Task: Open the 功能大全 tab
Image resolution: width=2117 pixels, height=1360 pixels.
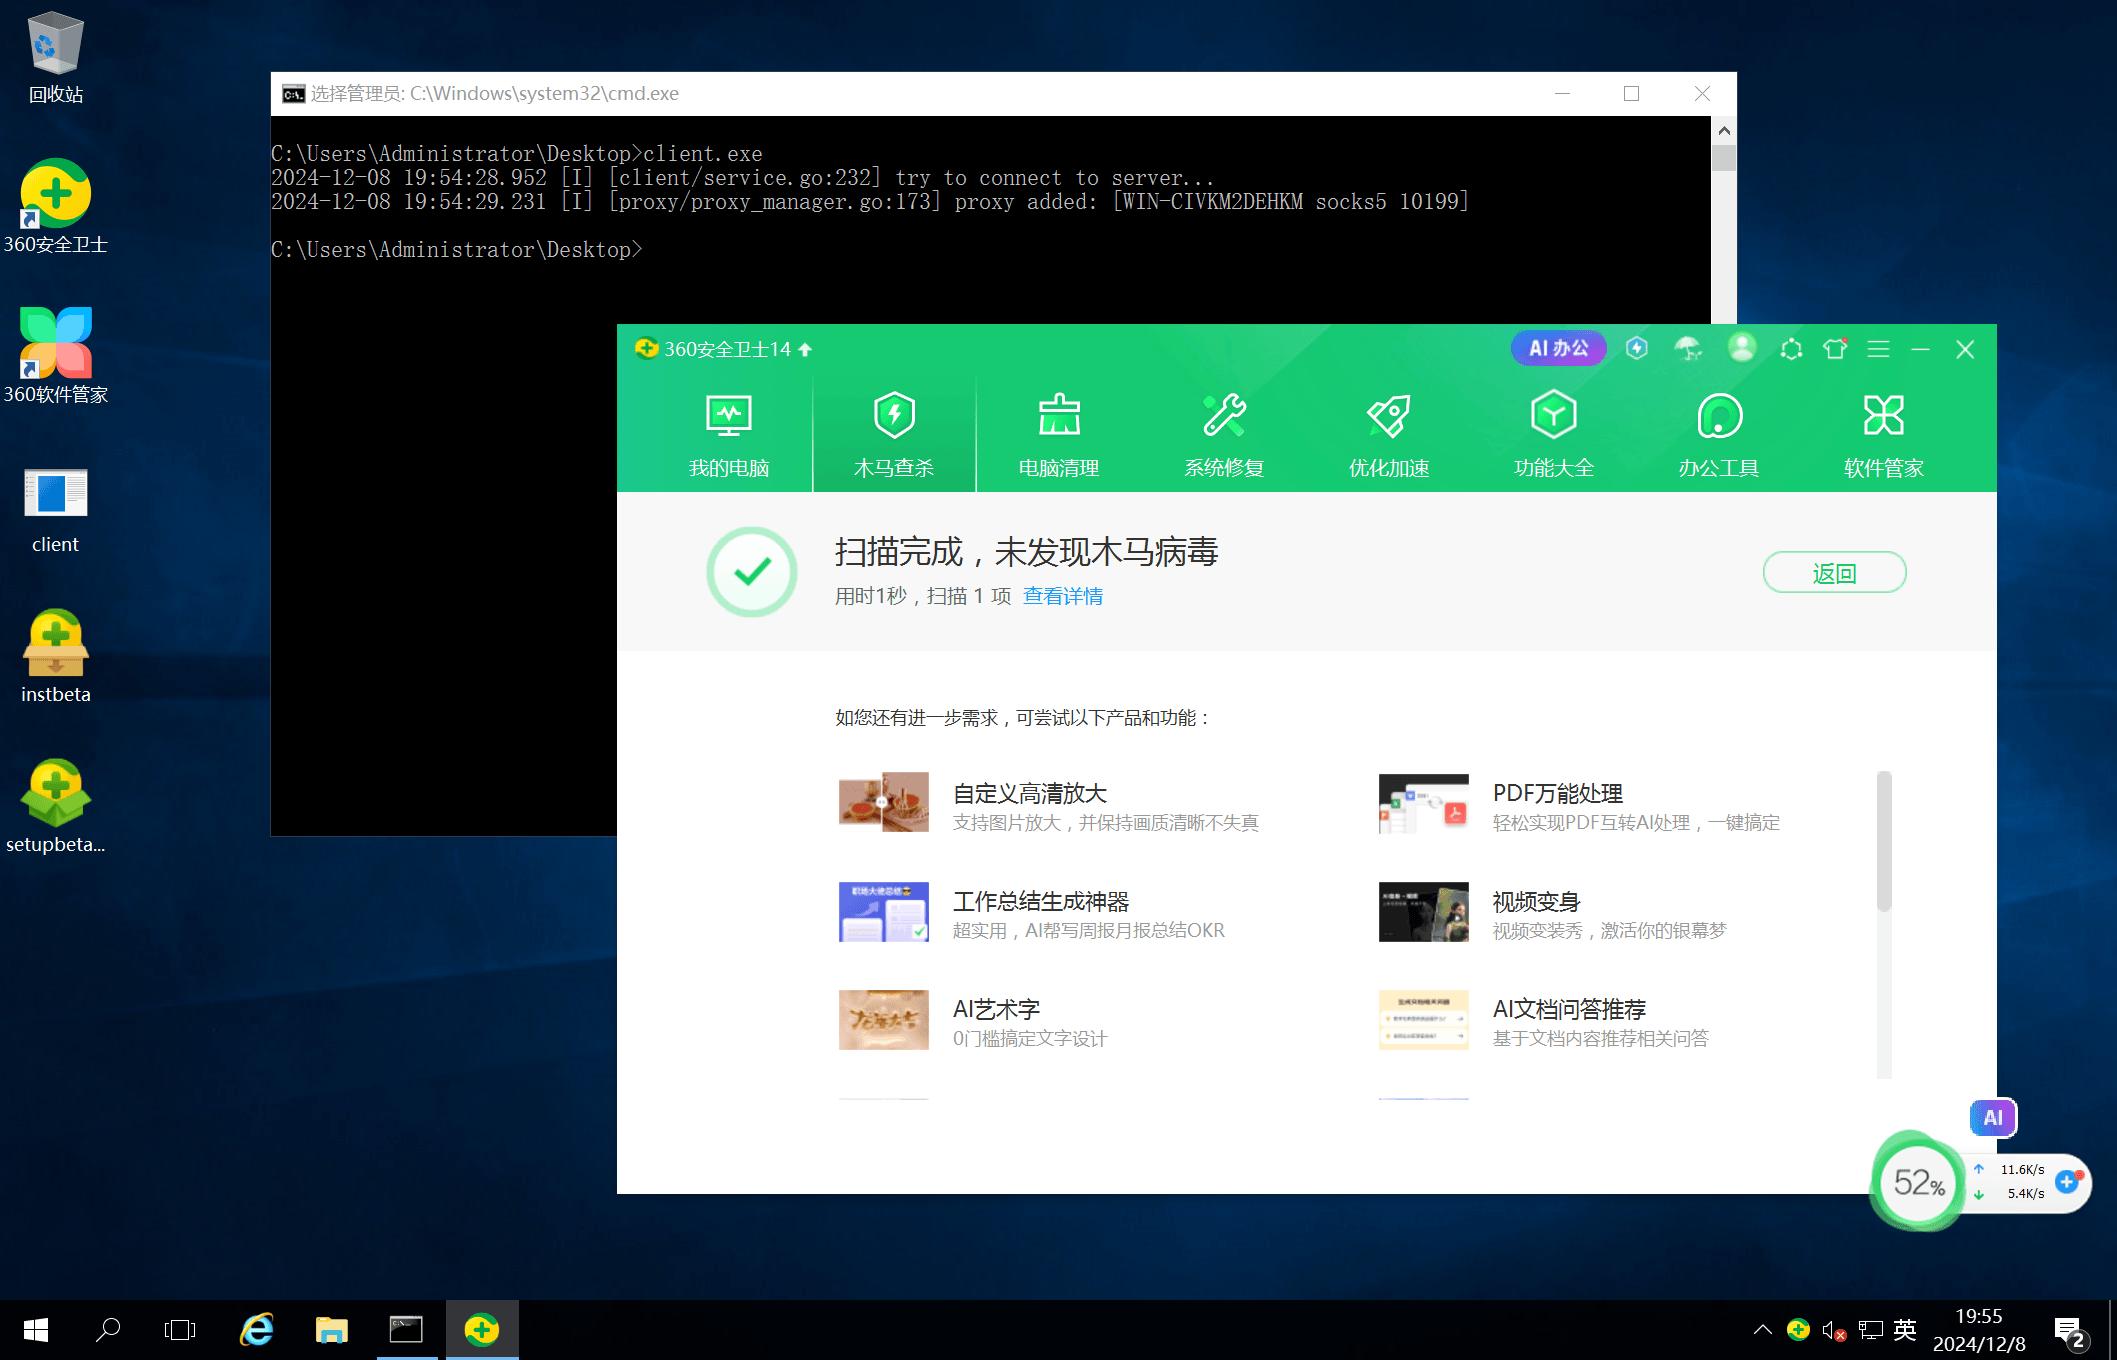Action: point(1554,434)
